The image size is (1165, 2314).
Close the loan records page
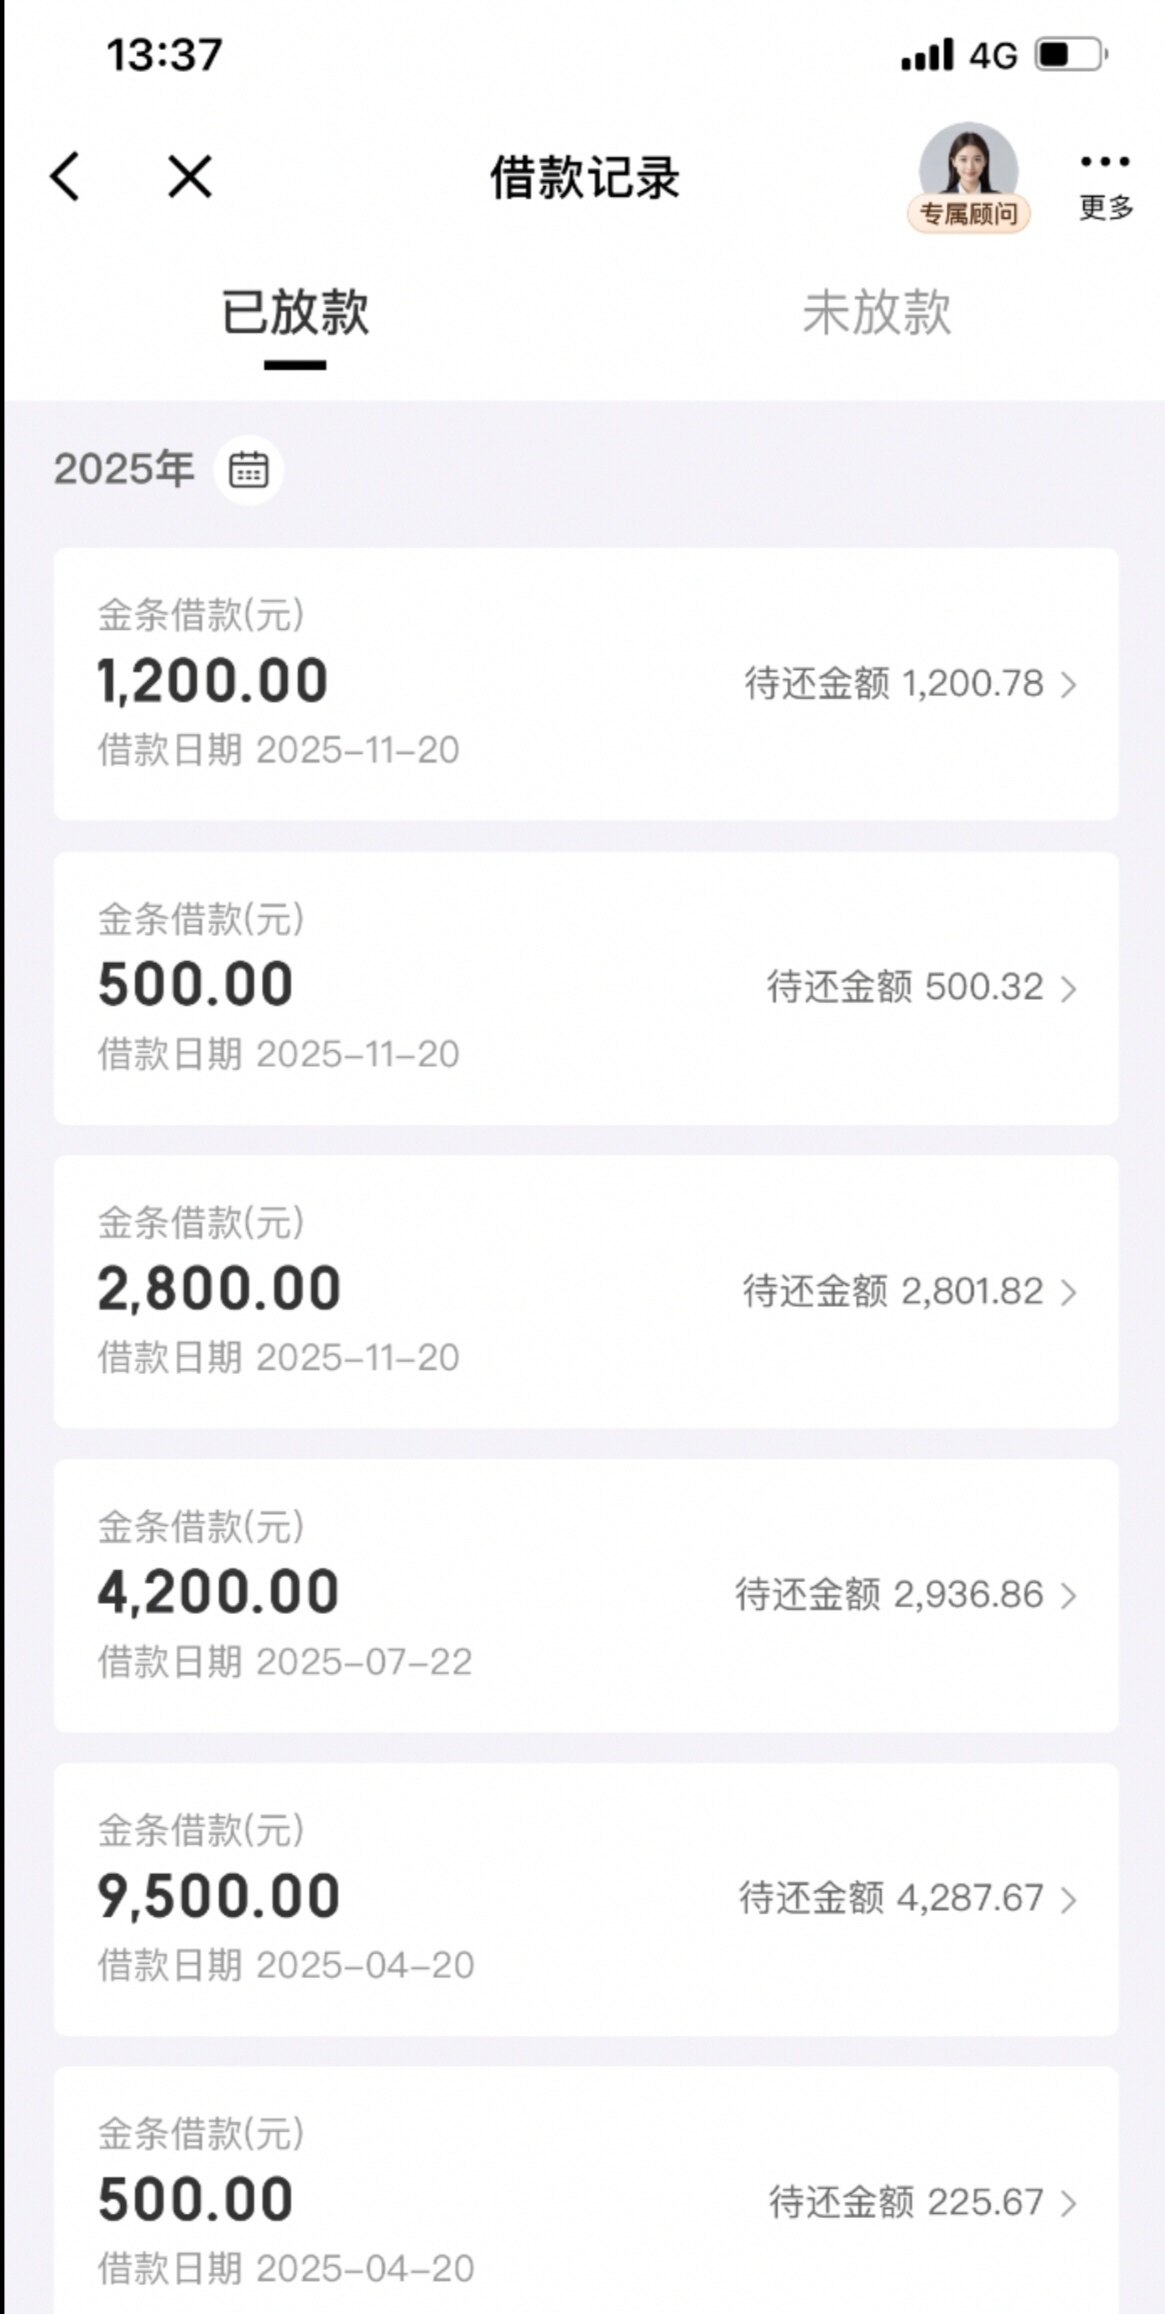(x=190, y=178)
